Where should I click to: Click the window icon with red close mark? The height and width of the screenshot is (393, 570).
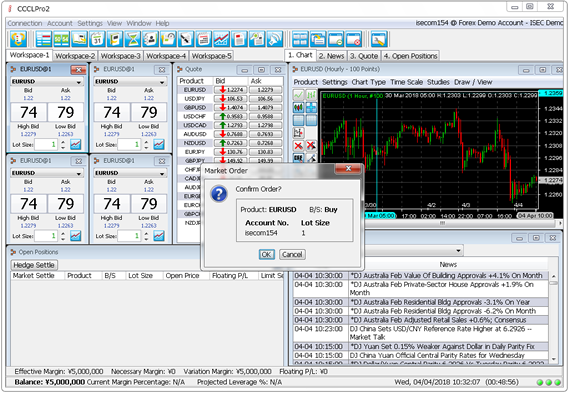click(x=354, y=39)
